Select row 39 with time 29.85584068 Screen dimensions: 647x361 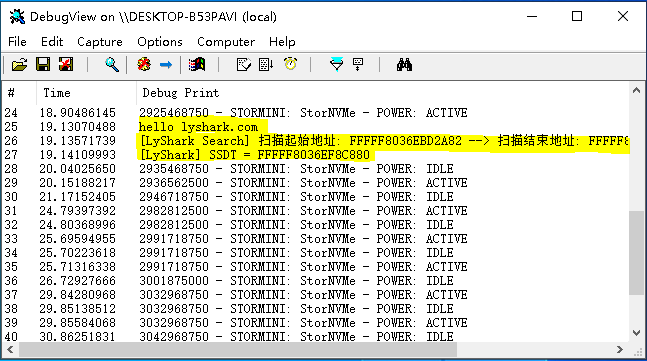point(316,323)
